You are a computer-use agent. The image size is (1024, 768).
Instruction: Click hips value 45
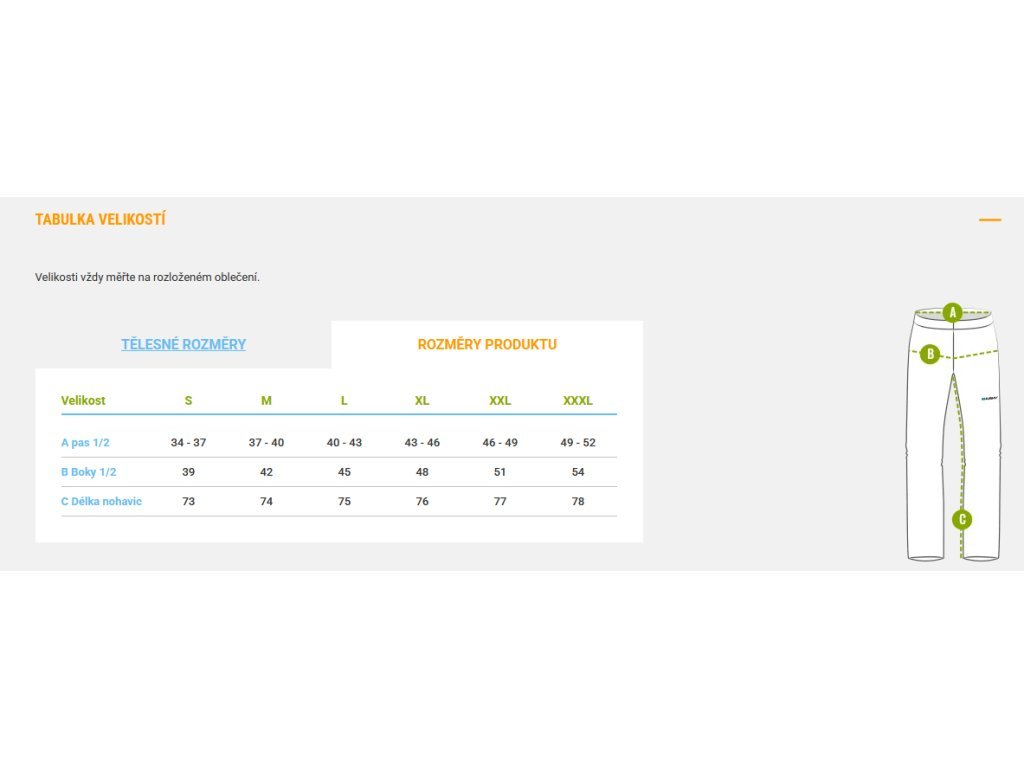[x=344, y=472]
